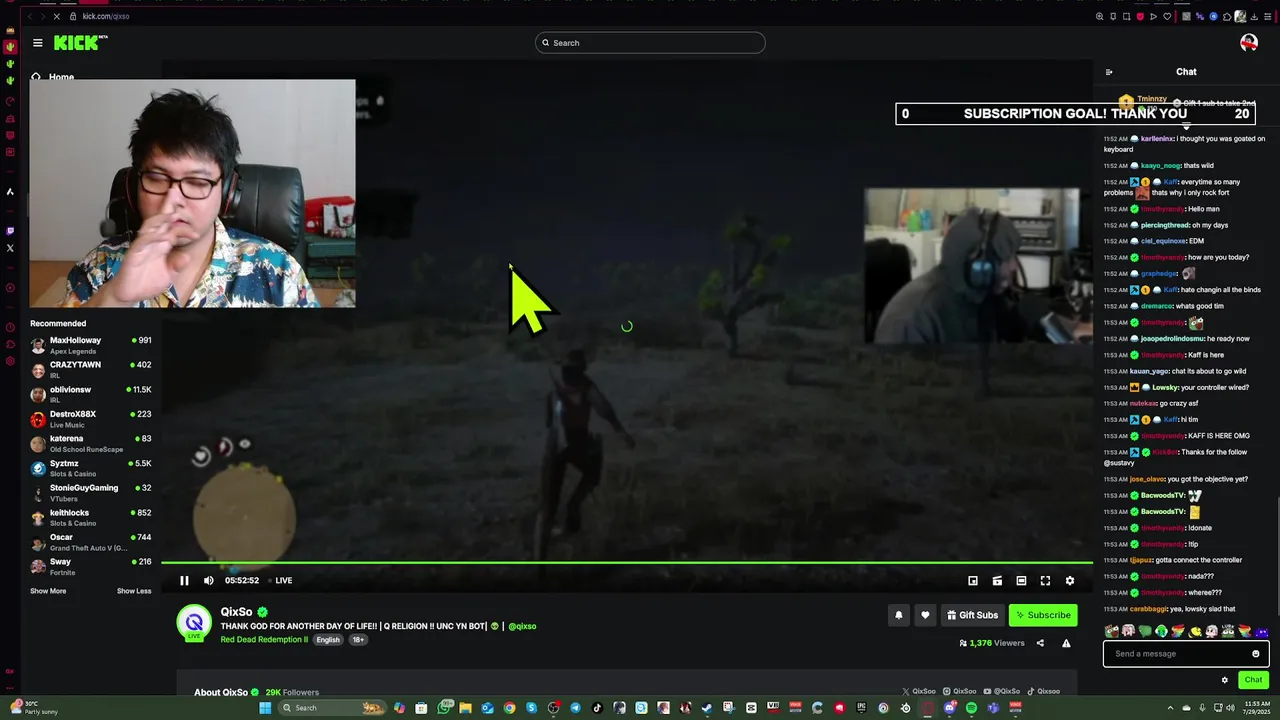Open browser sidebar settings gear
1280x720 pixels.
tap(10, 361)
